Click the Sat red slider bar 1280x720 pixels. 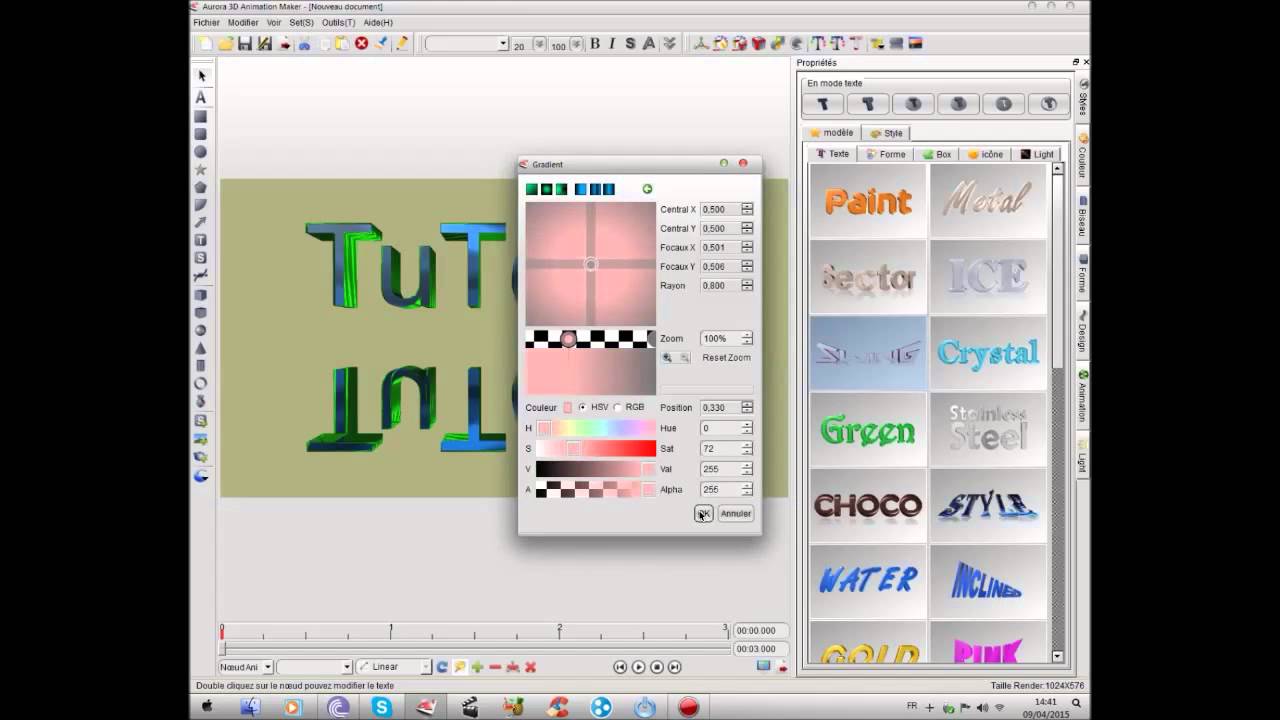pyautogui.click(x=596, y=449)
